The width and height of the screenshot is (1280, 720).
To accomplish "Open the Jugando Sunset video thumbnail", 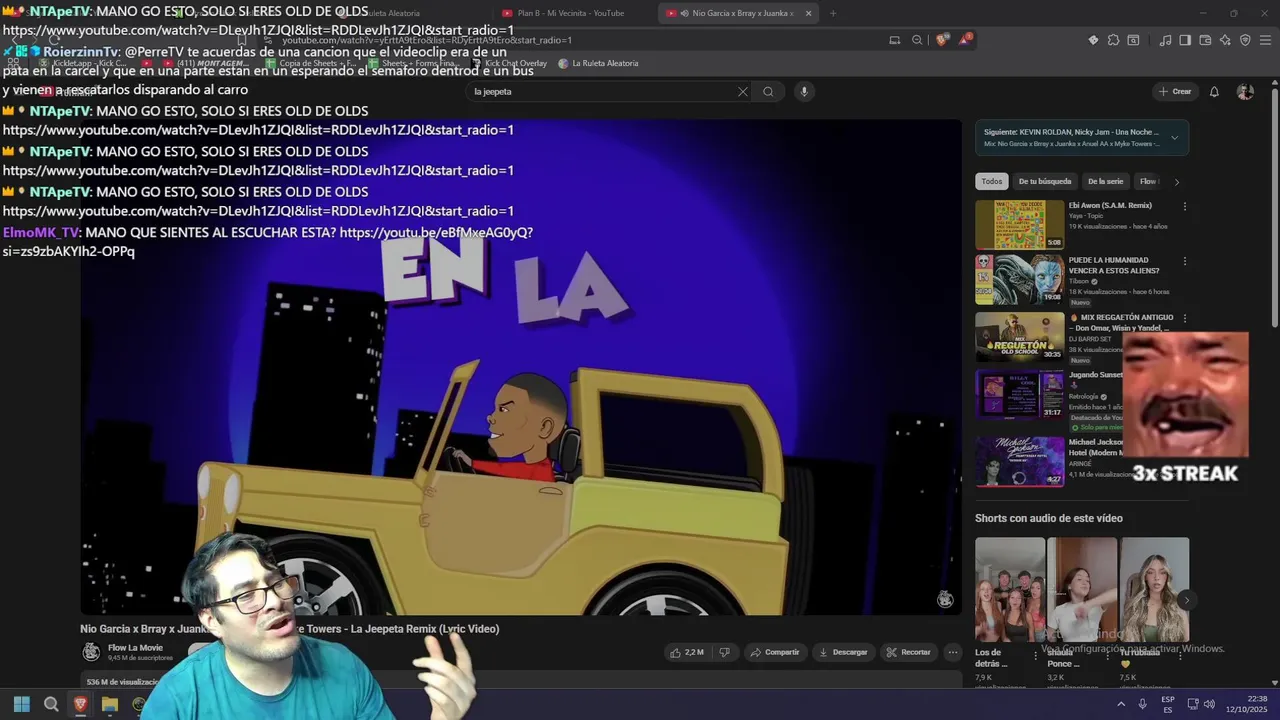I will 1020,394.
